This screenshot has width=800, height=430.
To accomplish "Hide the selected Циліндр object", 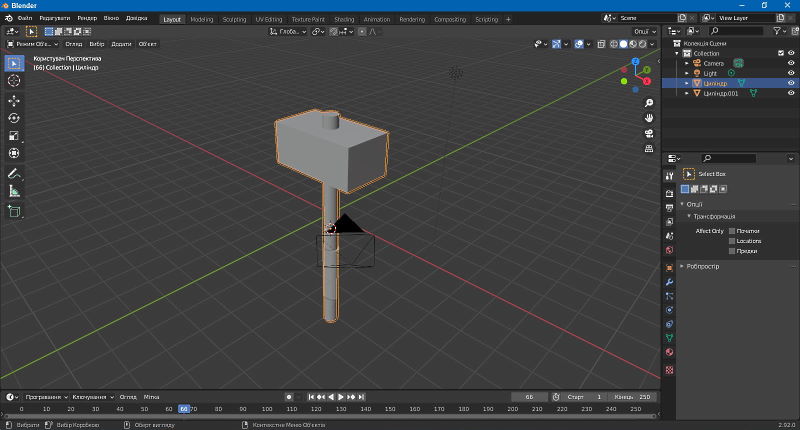I will [791, 83].
